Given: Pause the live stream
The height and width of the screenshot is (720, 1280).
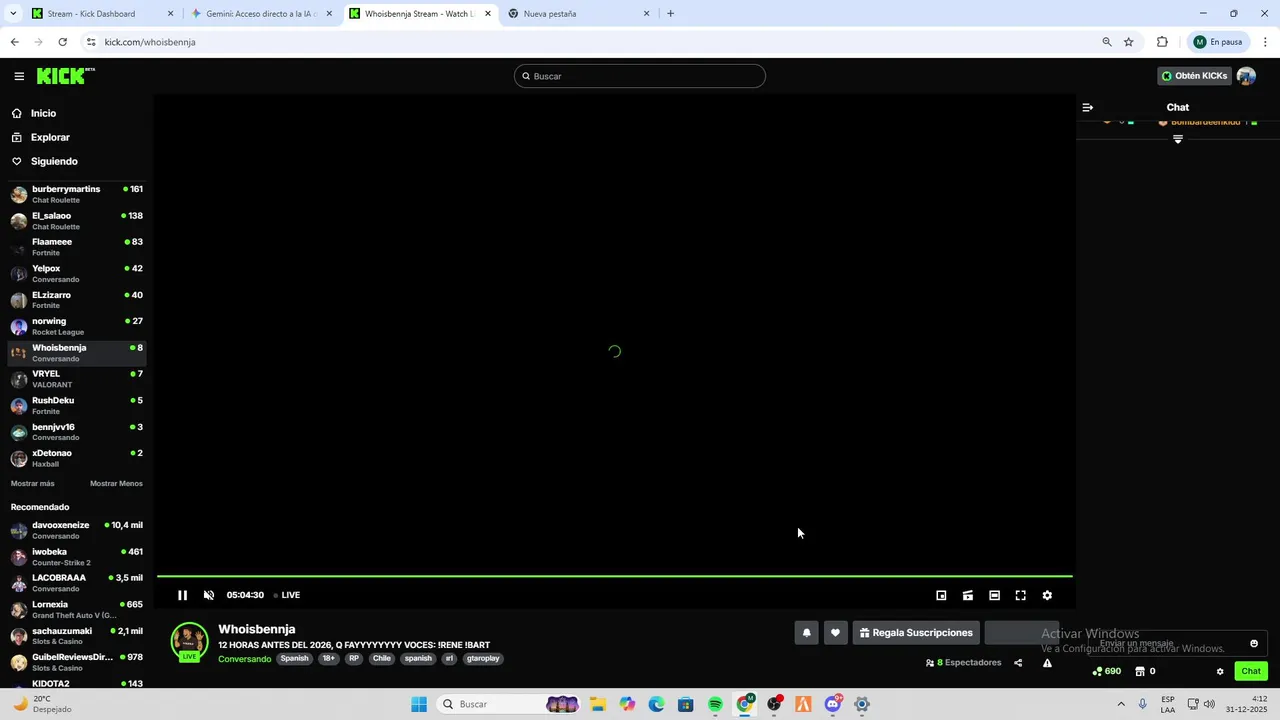Looking at the screenshot, I should (x=182, y=595).
